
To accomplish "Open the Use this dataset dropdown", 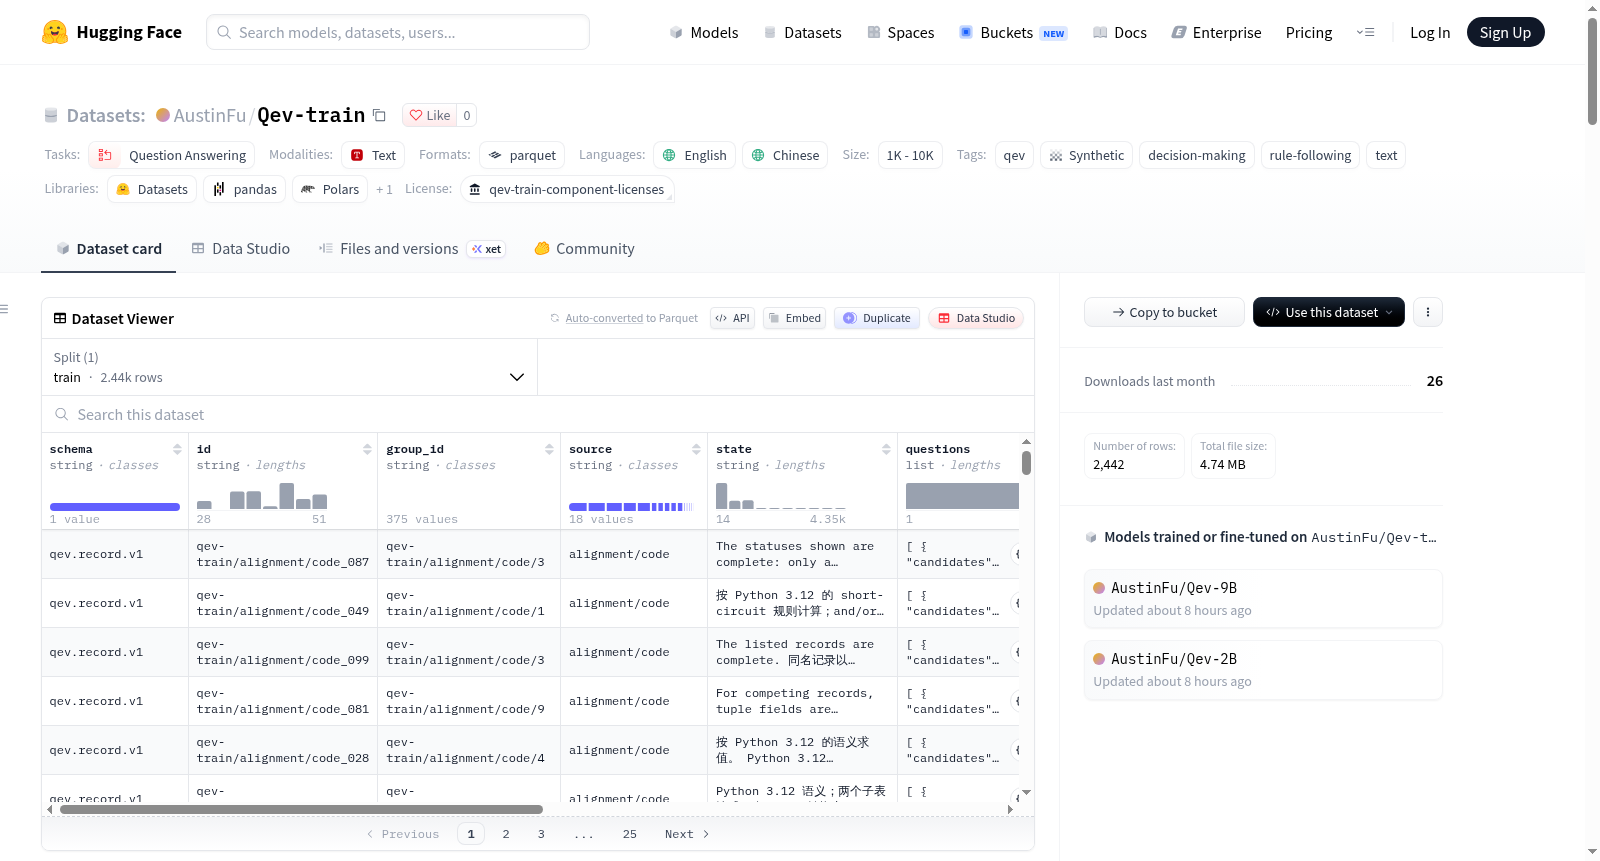I will [x=1328, y=312].
